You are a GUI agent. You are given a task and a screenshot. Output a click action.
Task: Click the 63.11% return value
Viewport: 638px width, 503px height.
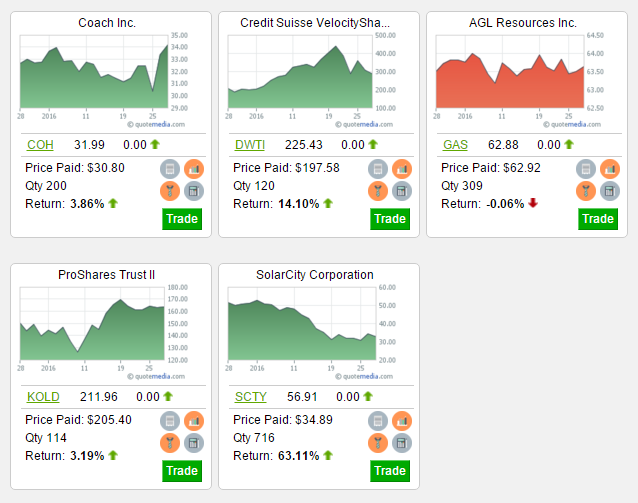[299, 455]
